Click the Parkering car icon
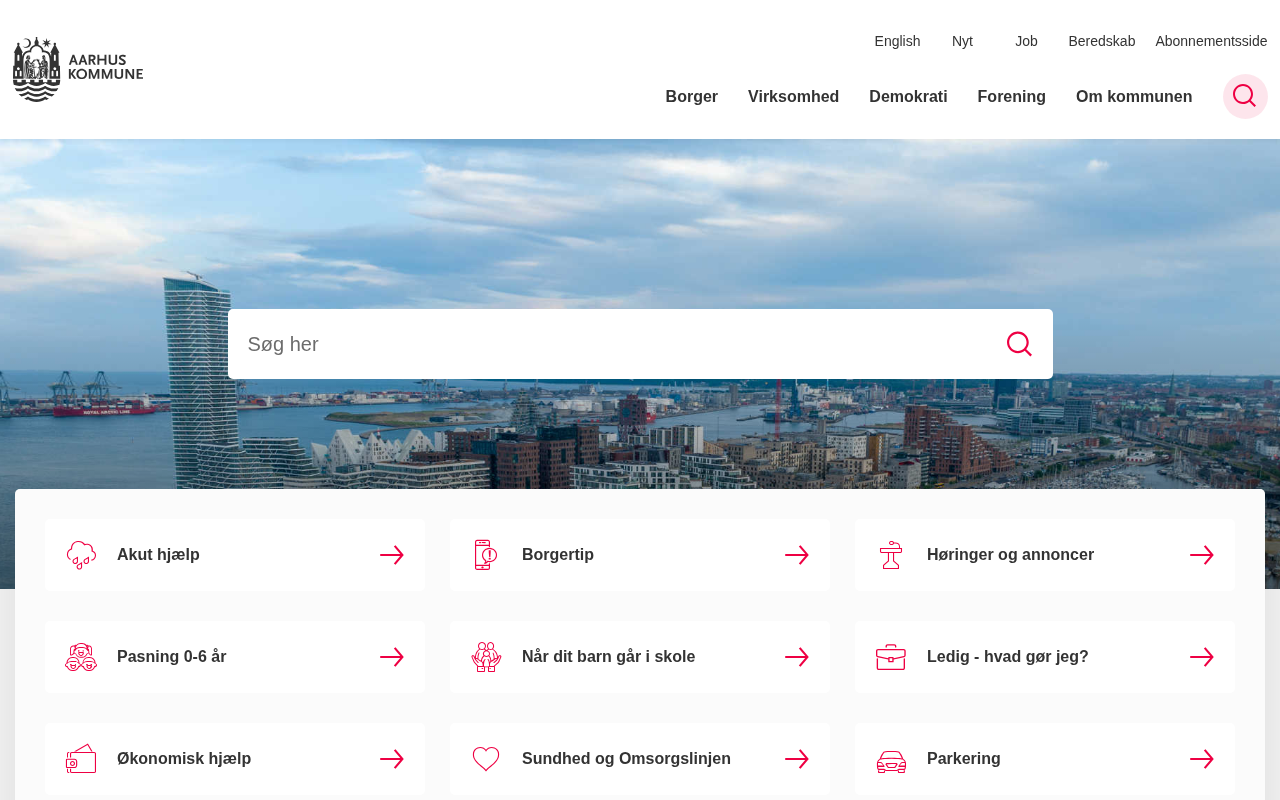 [891, 761]
